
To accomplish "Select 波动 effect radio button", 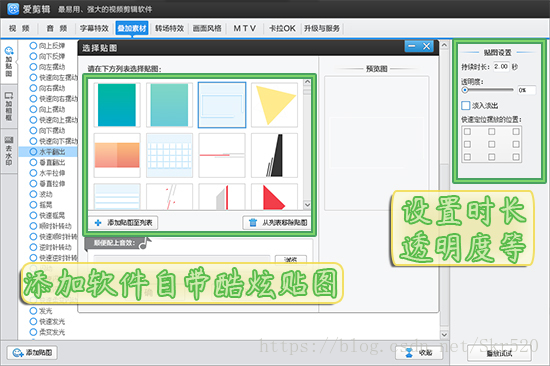I will [x=33, y=194].
